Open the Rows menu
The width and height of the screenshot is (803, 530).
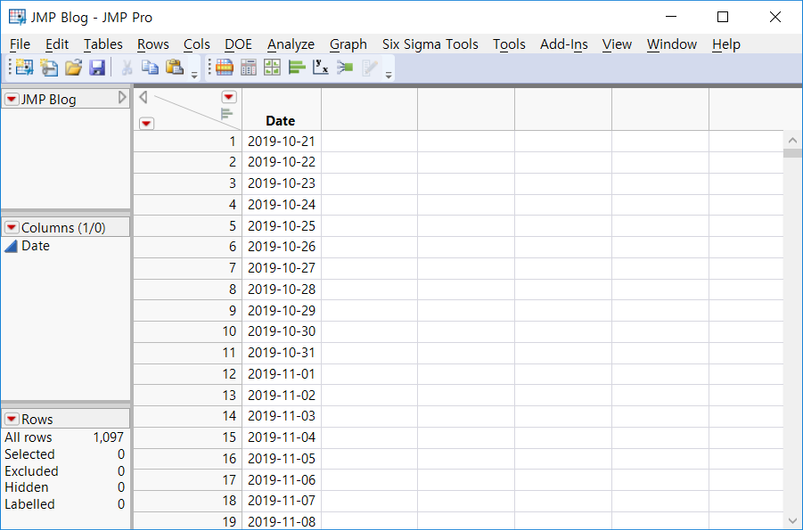[153, 45]
